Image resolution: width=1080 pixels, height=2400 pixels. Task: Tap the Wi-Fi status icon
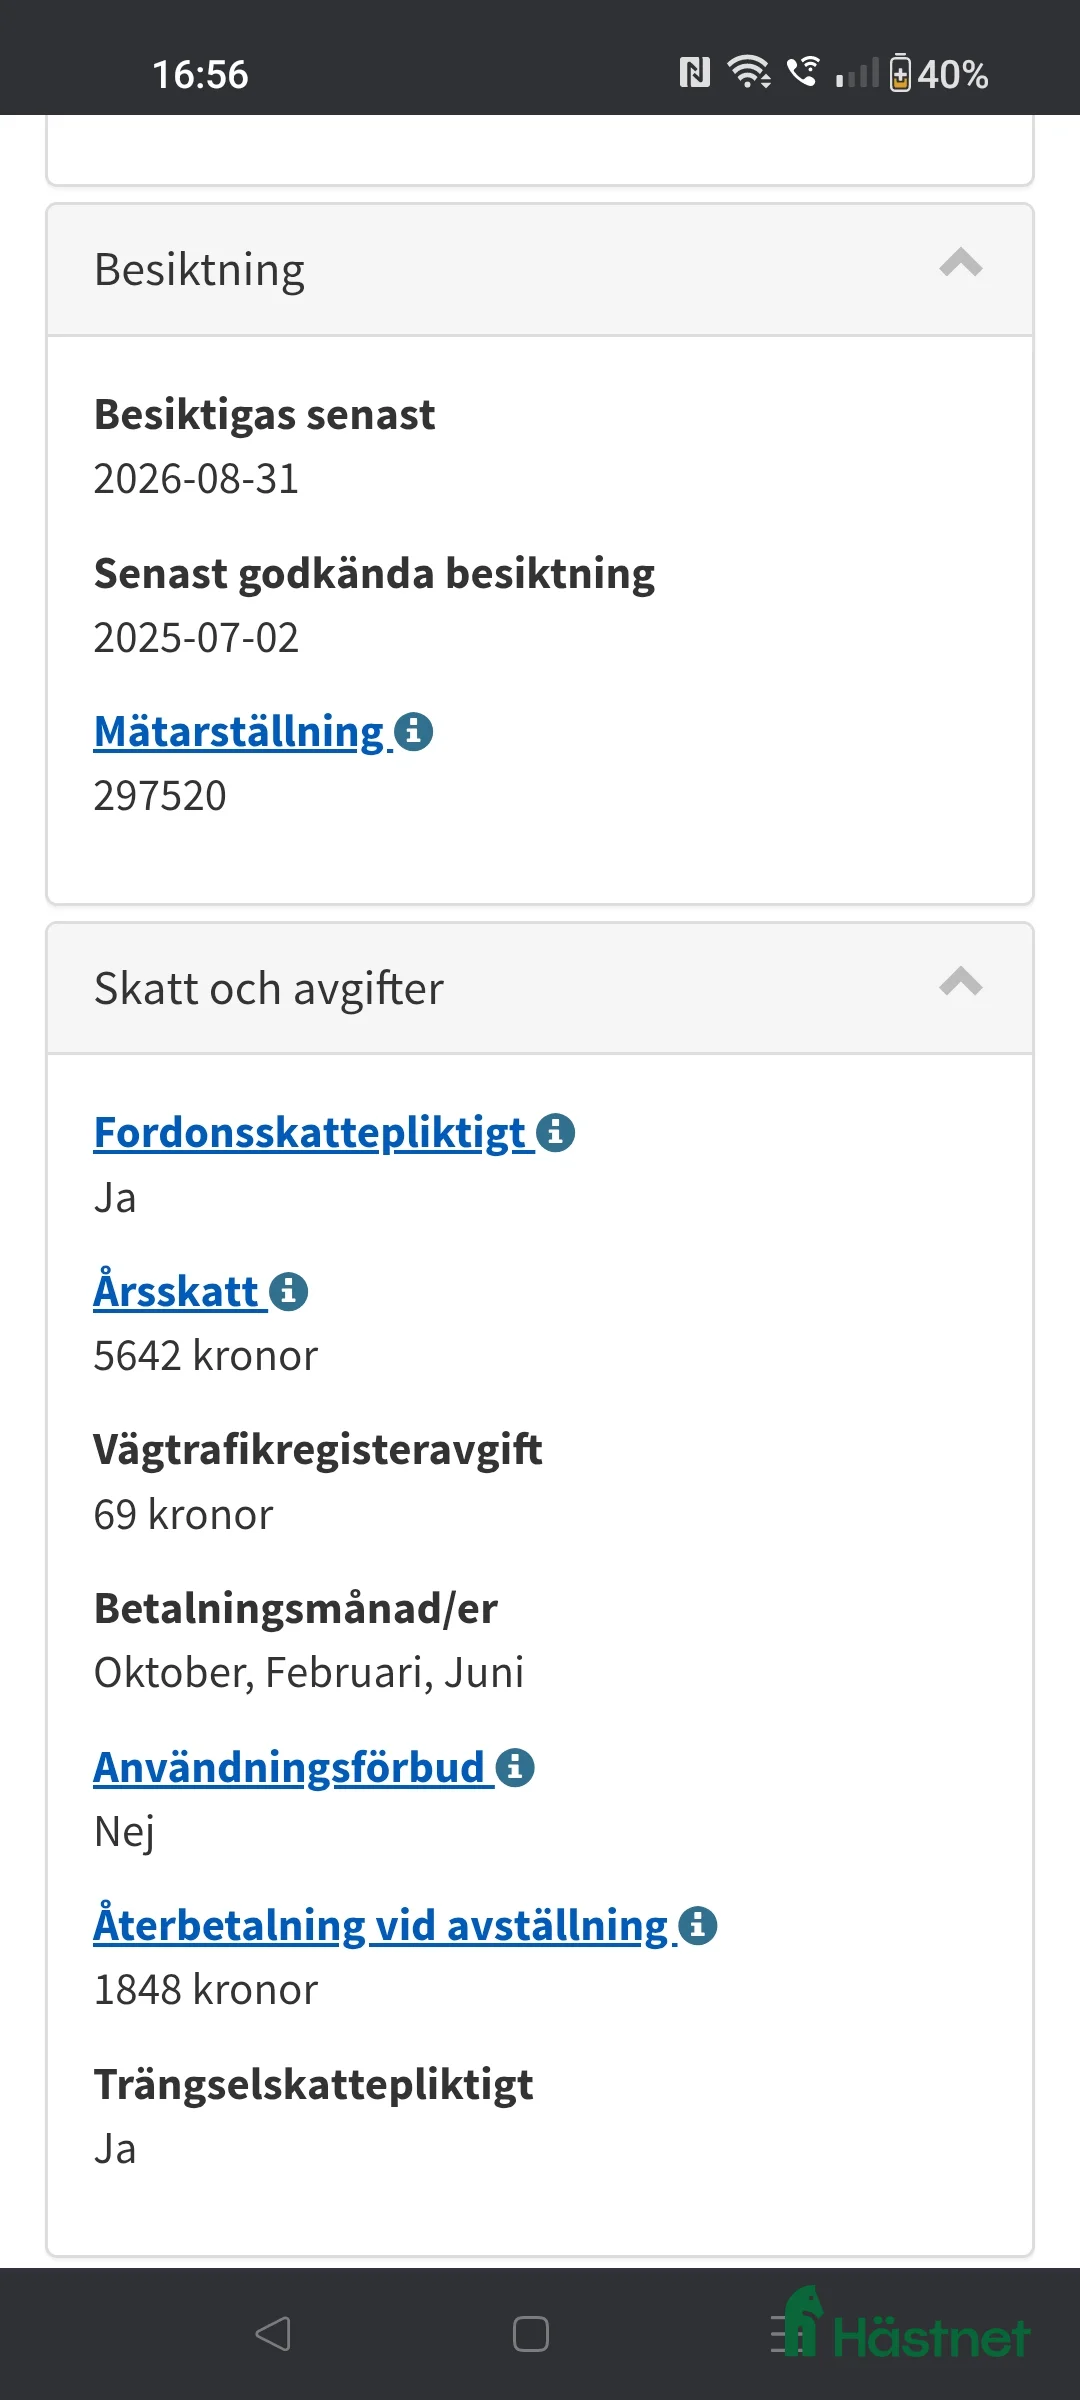tap(746, 72)
